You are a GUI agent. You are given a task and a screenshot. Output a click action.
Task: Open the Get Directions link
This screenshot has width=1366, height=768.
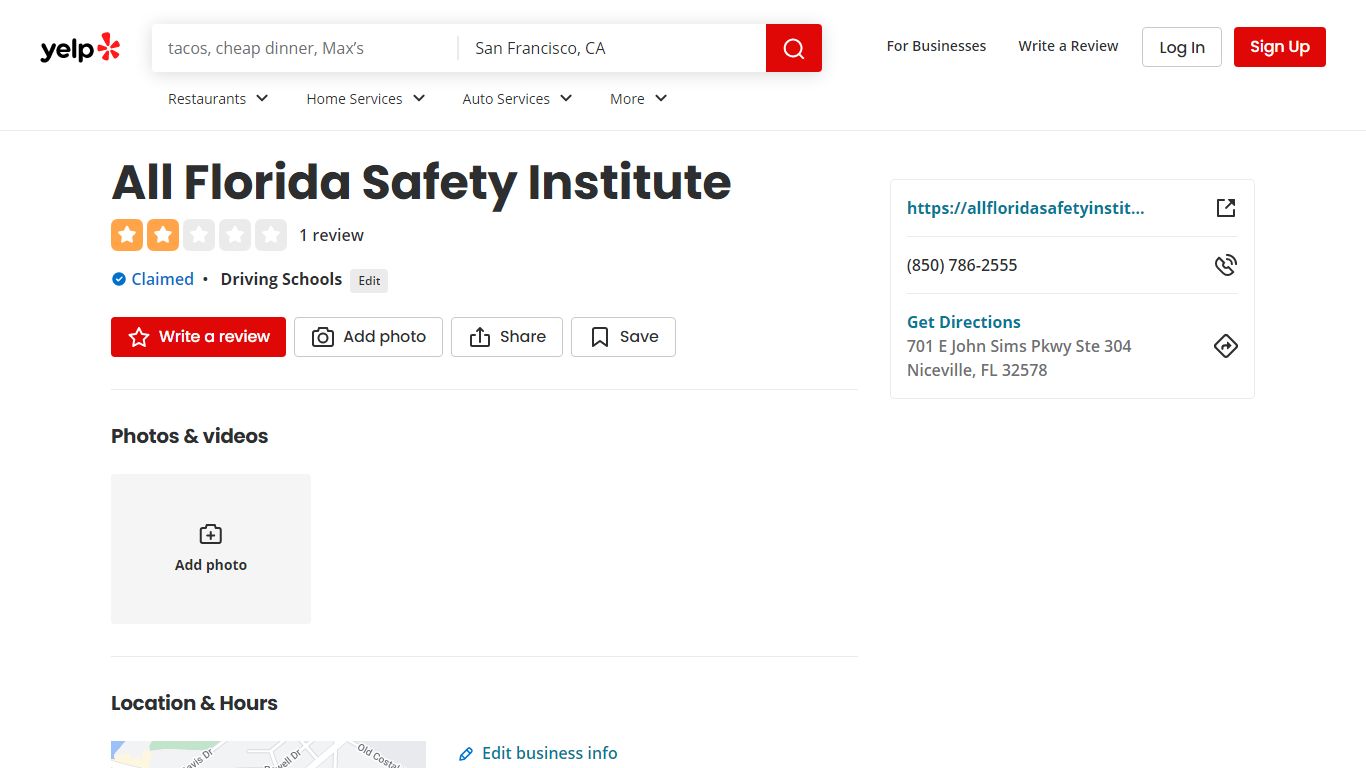pyautogui.click(x=964, y=322)
